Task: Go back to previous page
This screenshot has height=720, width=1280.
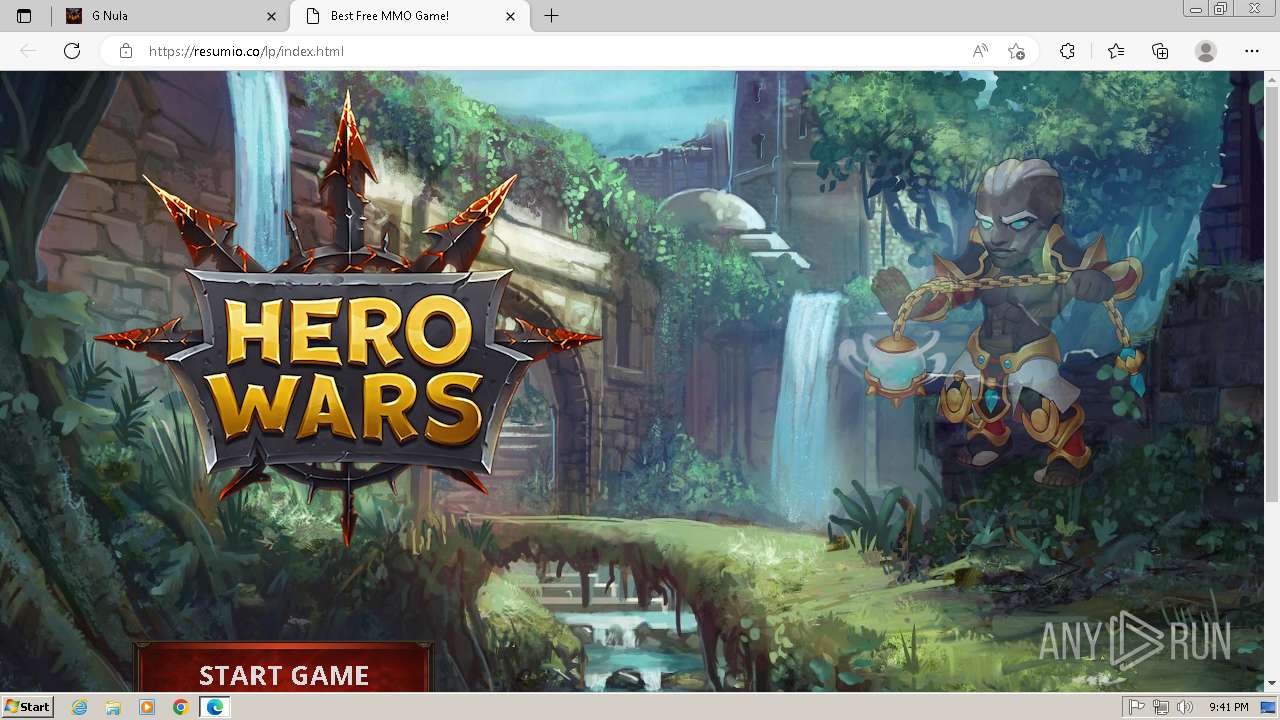Action: tap(28, 51)
